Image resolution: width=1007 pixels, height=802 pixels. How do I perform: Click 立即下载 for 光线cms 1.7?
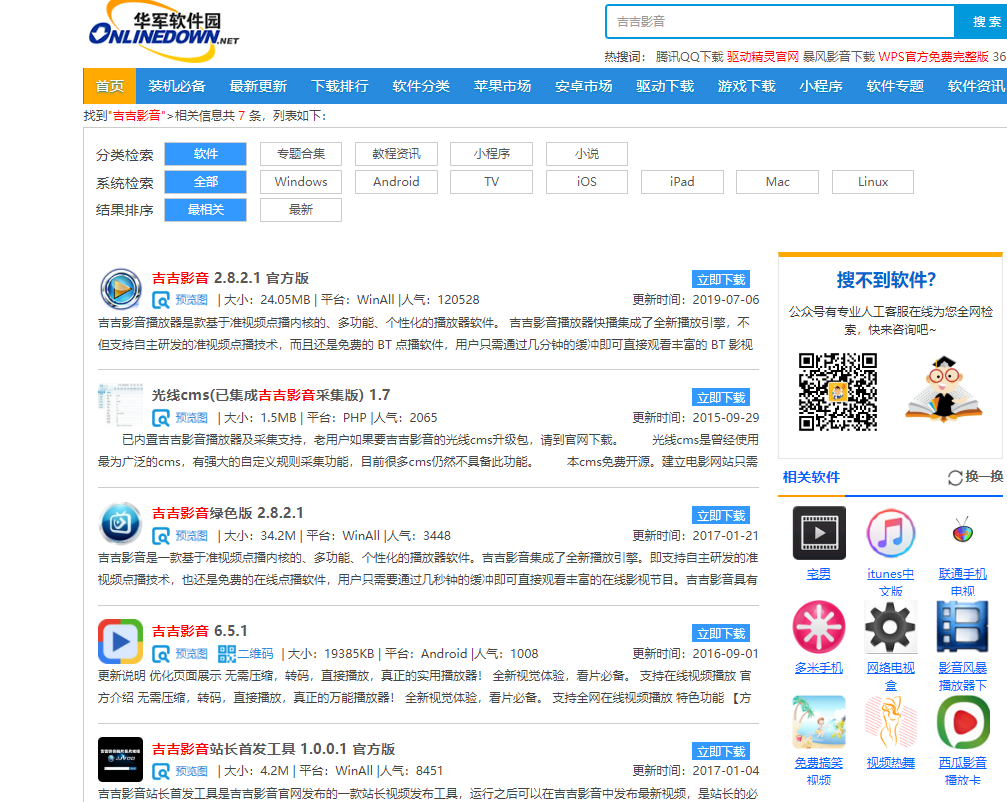pos(721,397)
